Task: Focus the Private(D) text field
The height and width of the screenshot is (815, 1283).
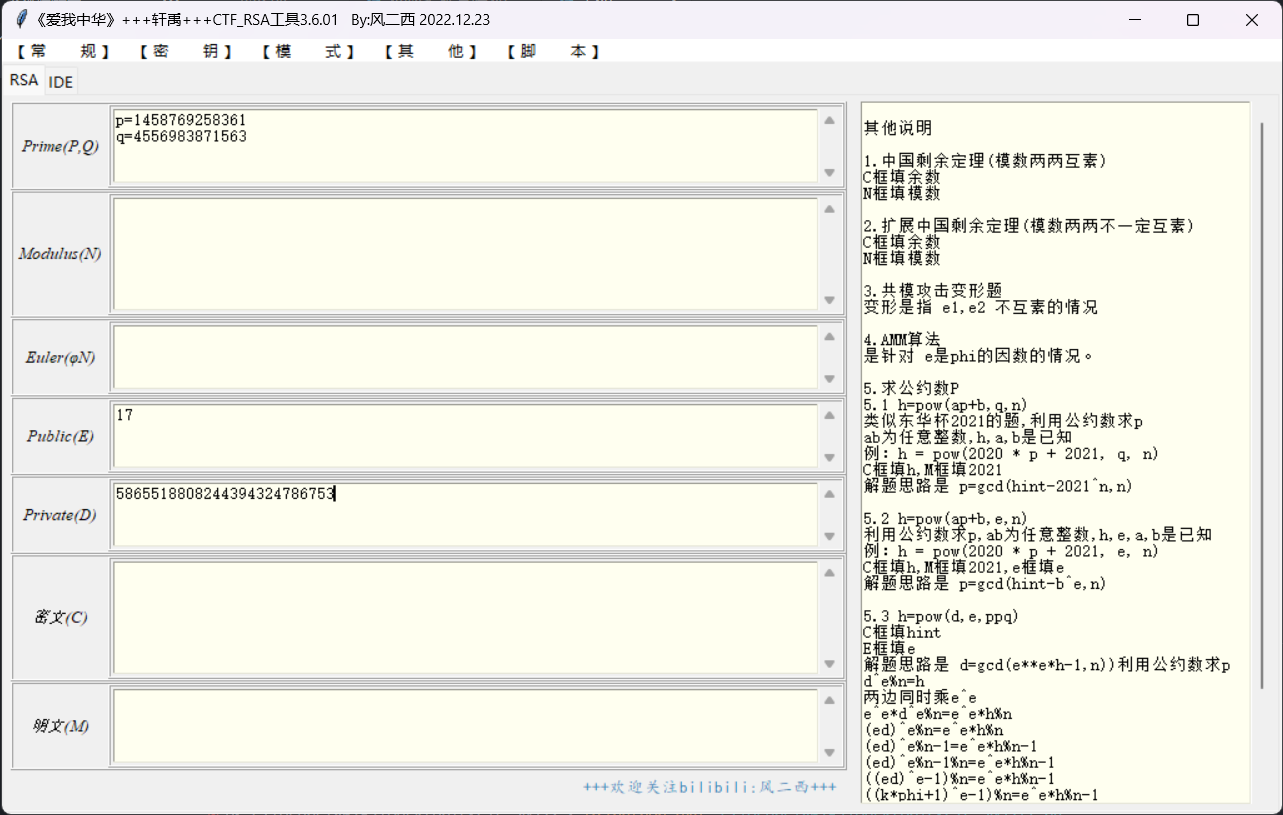Action: [x=466, y=515]
